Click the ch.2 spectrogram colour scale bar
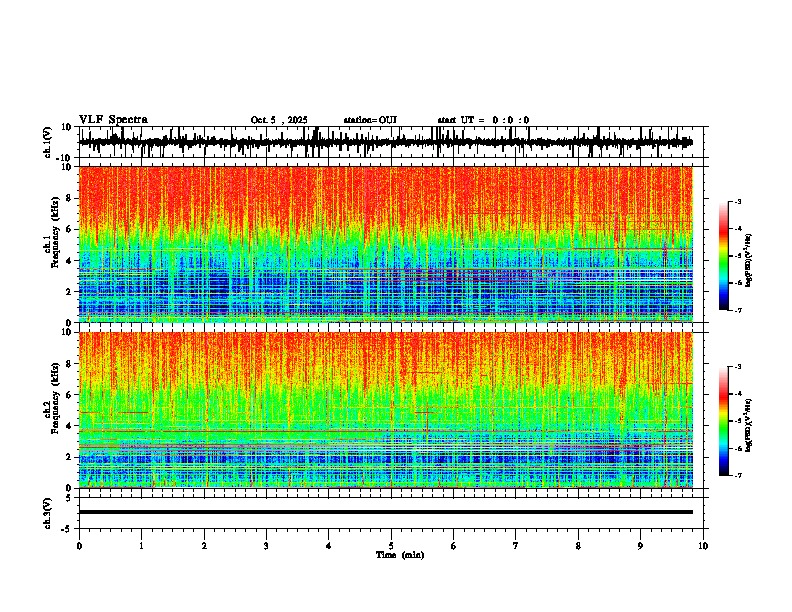792x612 pixels. click(723, 421)
